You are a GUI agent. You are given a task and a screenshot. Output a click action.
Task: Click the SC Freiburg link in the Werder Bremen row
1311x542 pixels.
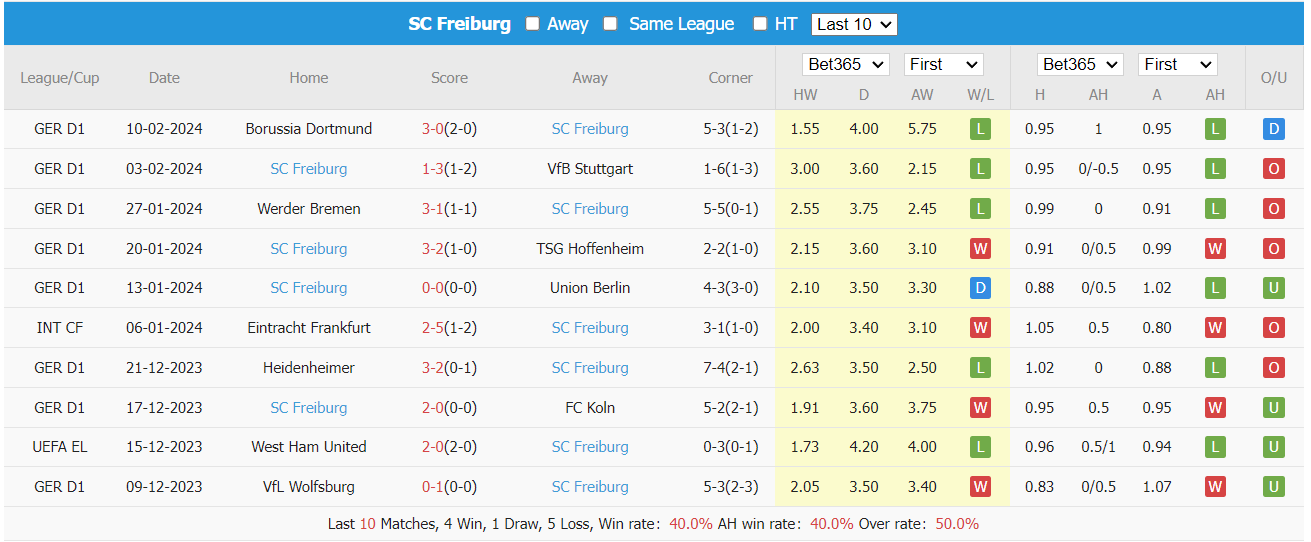590,209
